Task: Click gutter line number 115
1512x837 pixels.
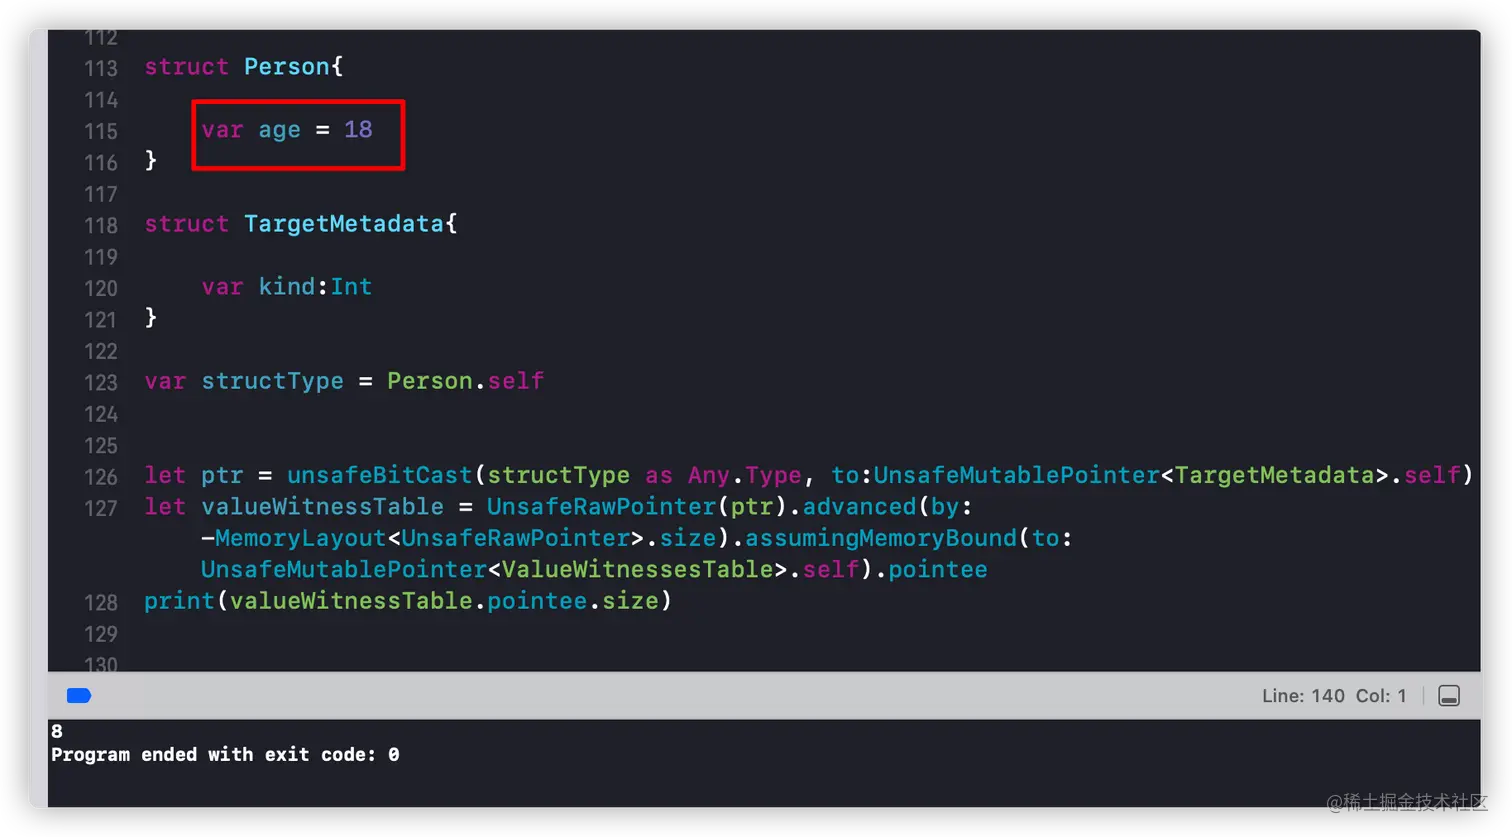Action: 101,131
